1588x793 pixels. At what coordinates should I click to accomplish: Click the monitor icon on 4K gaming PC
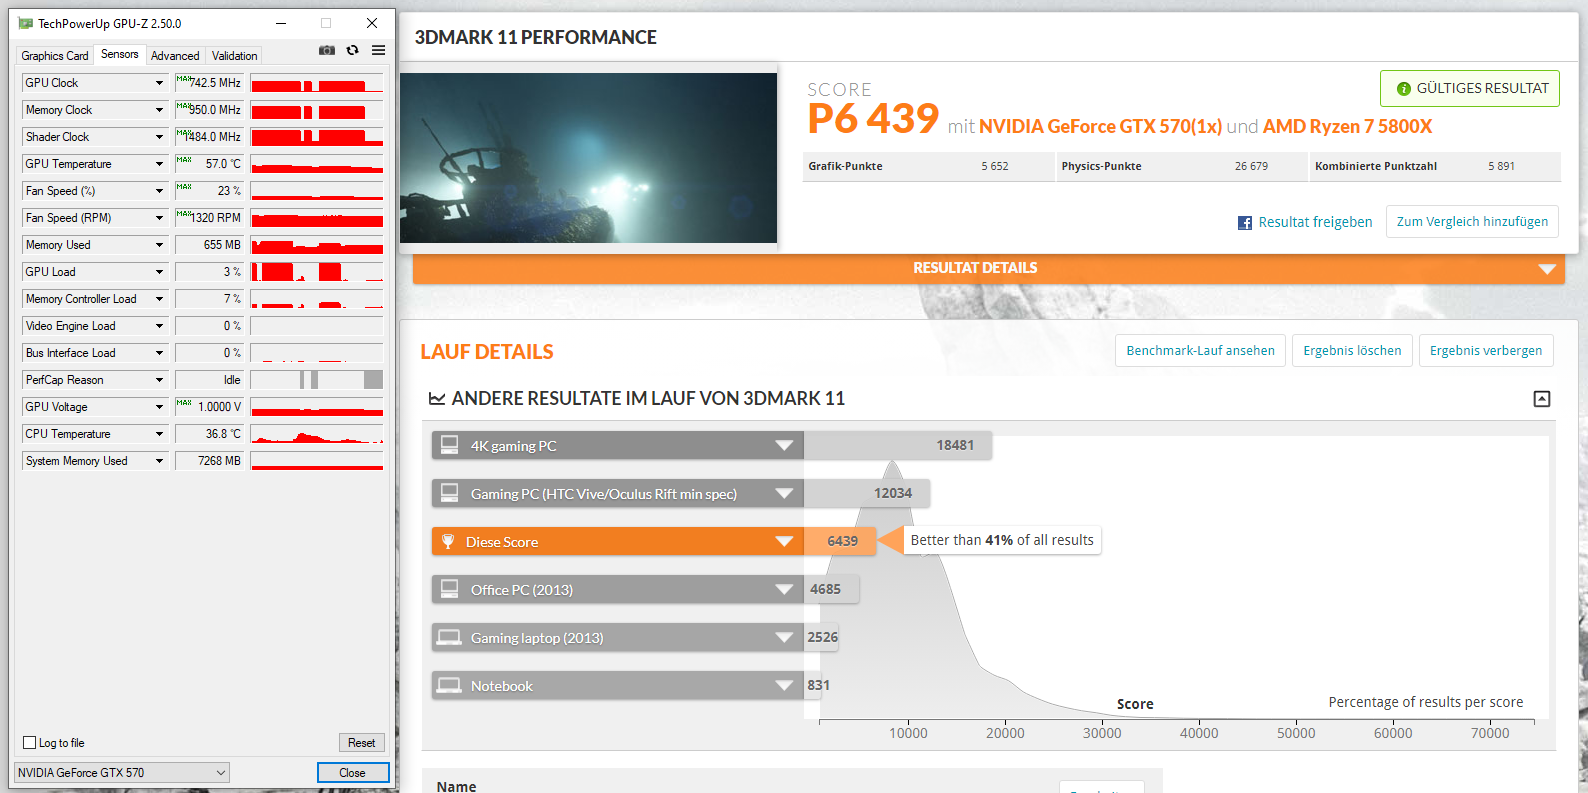(450, 445)
